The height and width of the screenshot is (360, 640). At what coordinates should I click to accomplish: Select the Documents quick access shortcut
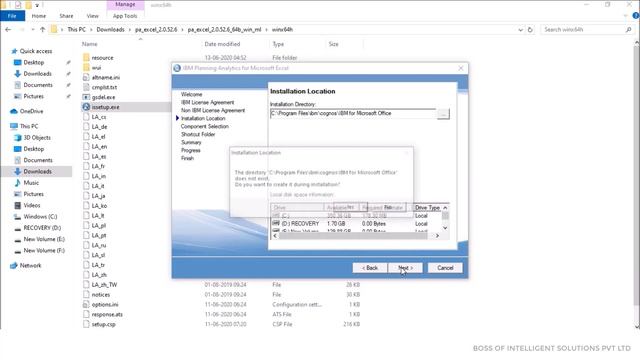38,85
